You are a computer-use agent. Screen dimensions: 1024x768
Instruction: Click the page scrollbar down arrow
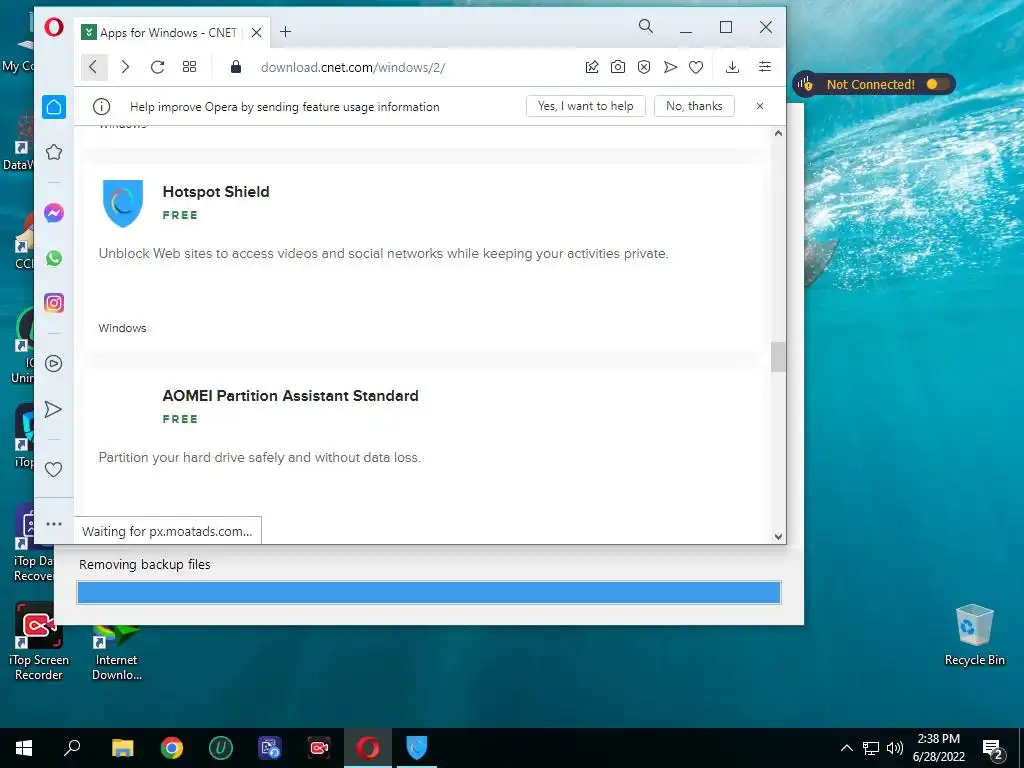click(x=778, y=536)
